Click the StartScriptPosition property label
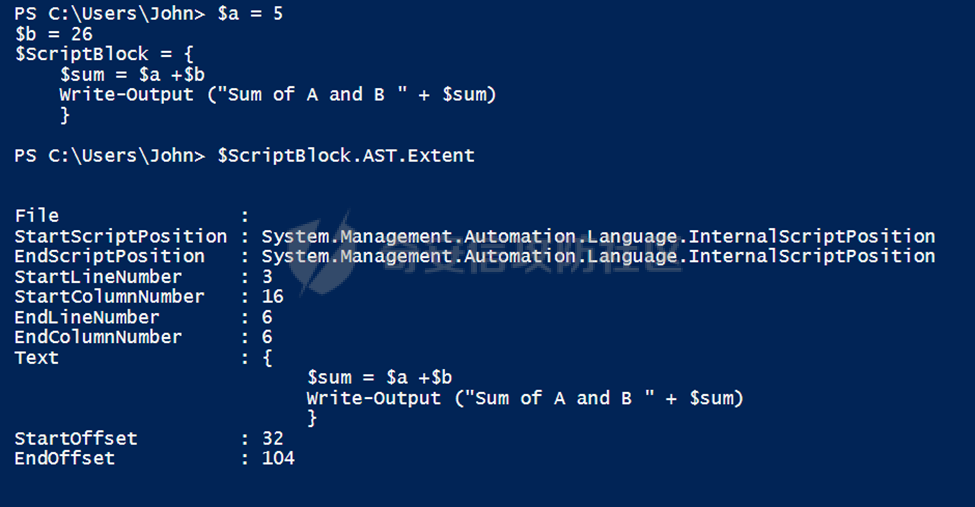This screenshot has height=507, width=975. coord(121,236)
